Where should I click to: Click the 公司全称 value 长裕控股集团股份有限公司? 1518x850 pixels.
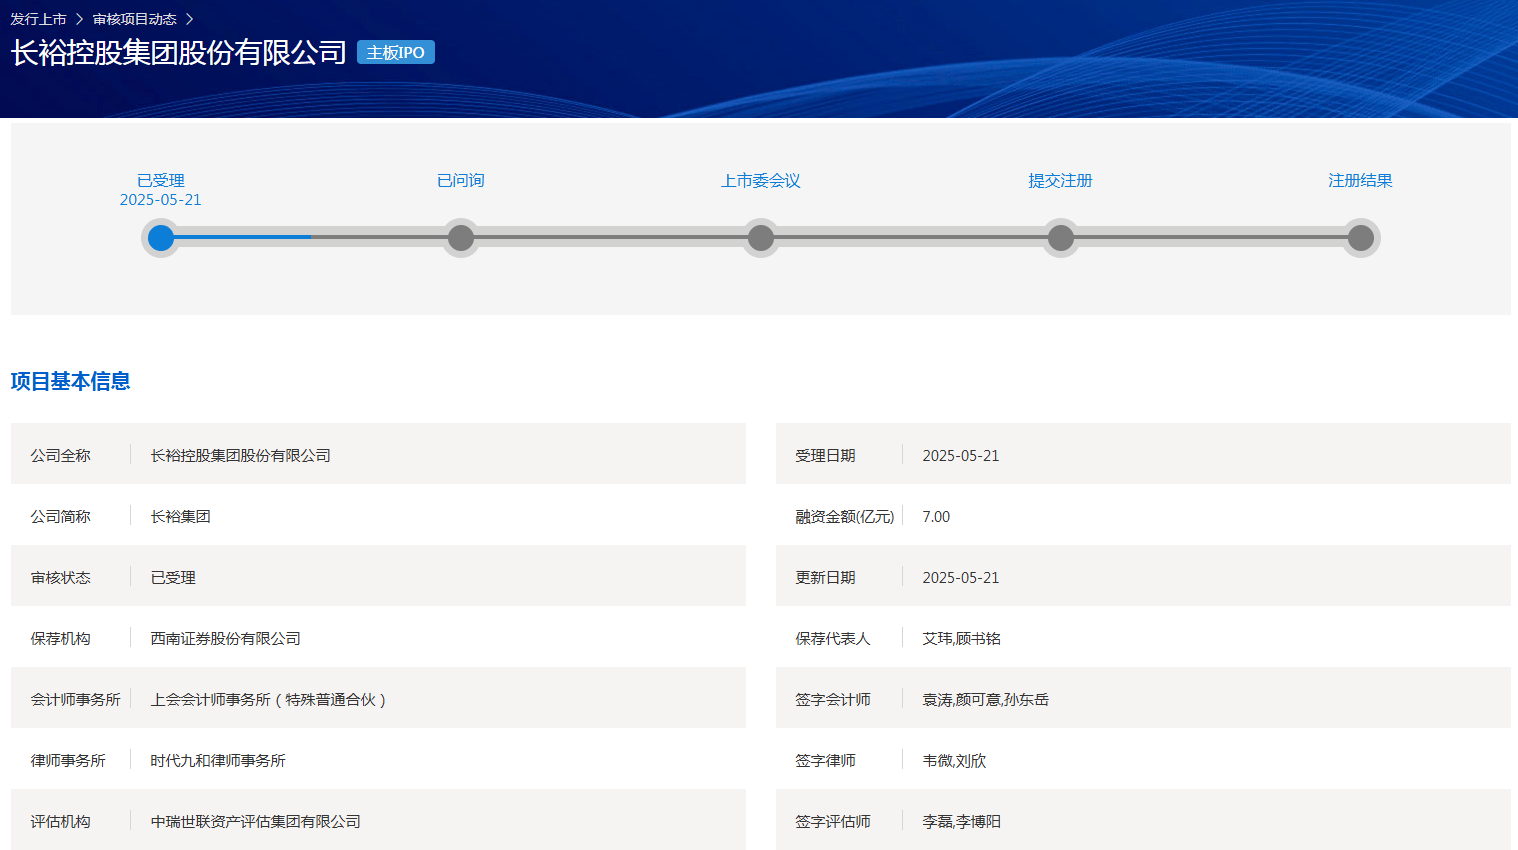[x=241, y=455]
